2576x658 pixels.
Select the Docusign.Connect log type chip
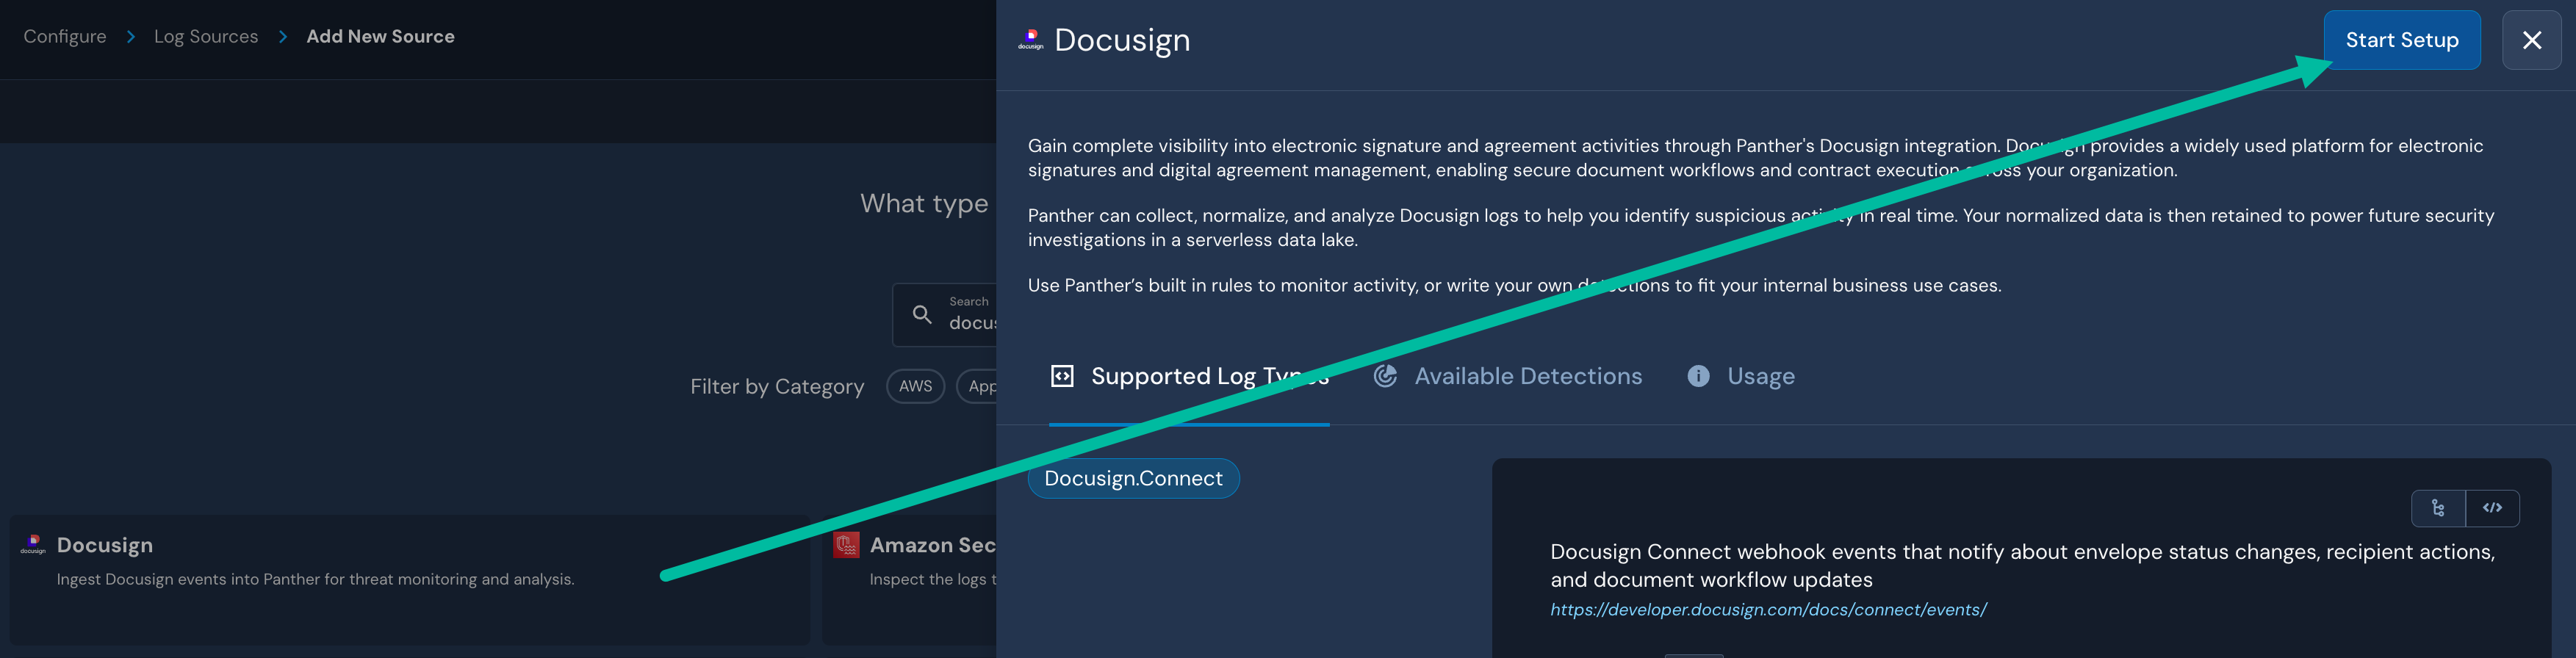1133,478
